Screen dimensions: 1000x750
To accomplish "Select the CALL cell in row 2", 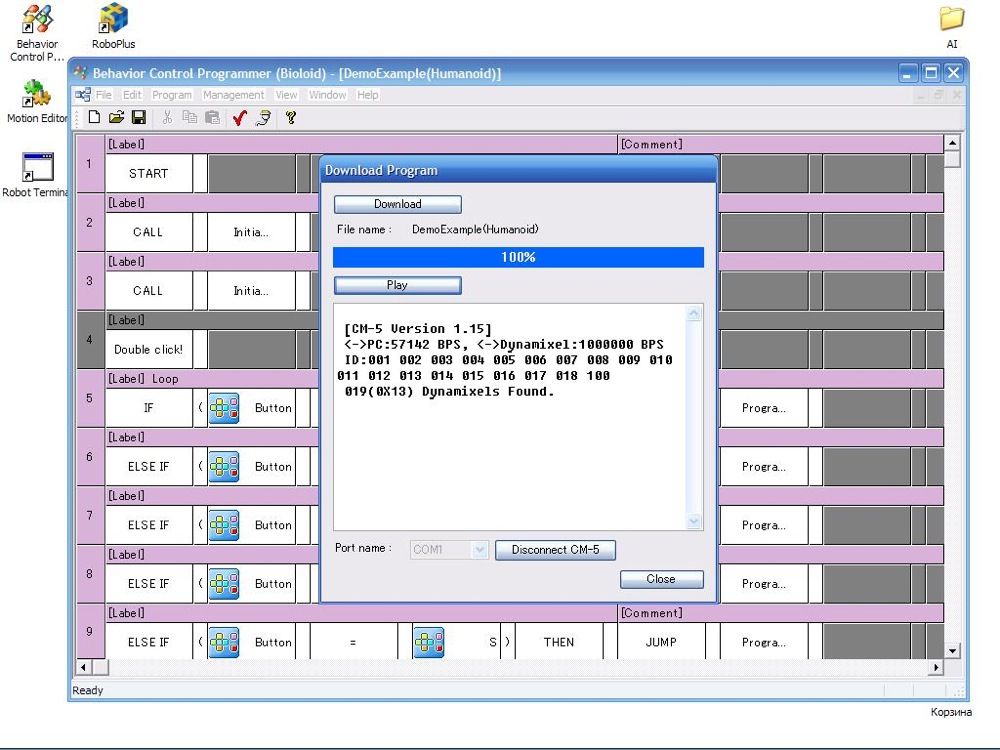I will (149, 232).
